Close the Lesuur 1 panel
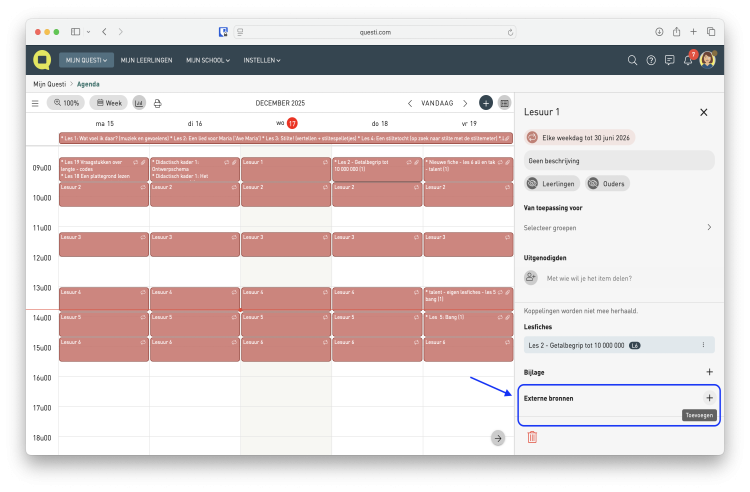 704,112
